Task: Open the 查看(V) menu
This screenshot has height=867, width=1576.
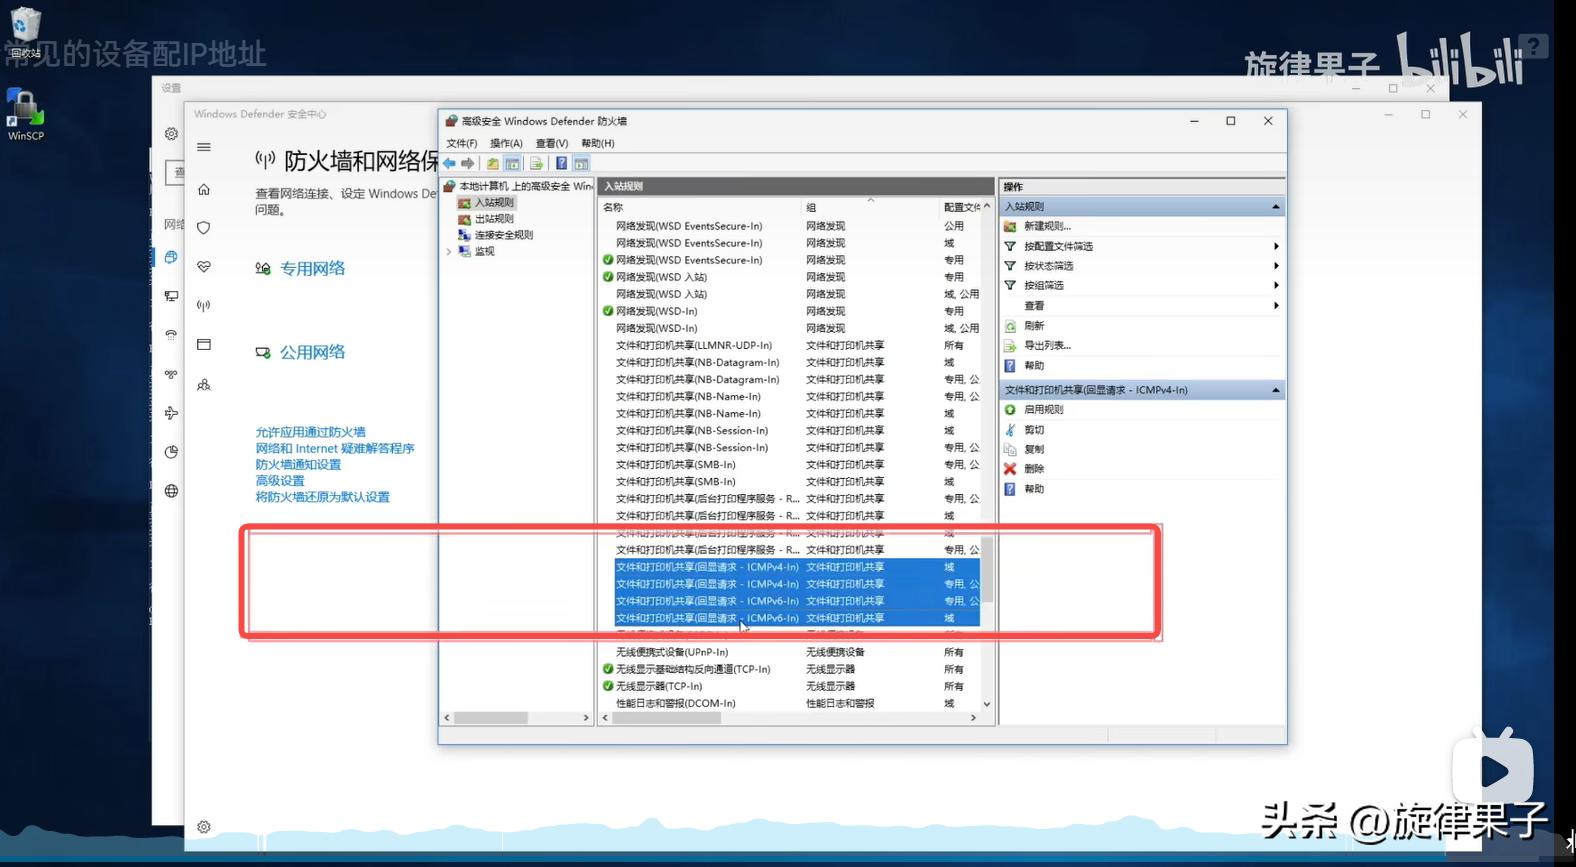Action: tap(551, 143)
